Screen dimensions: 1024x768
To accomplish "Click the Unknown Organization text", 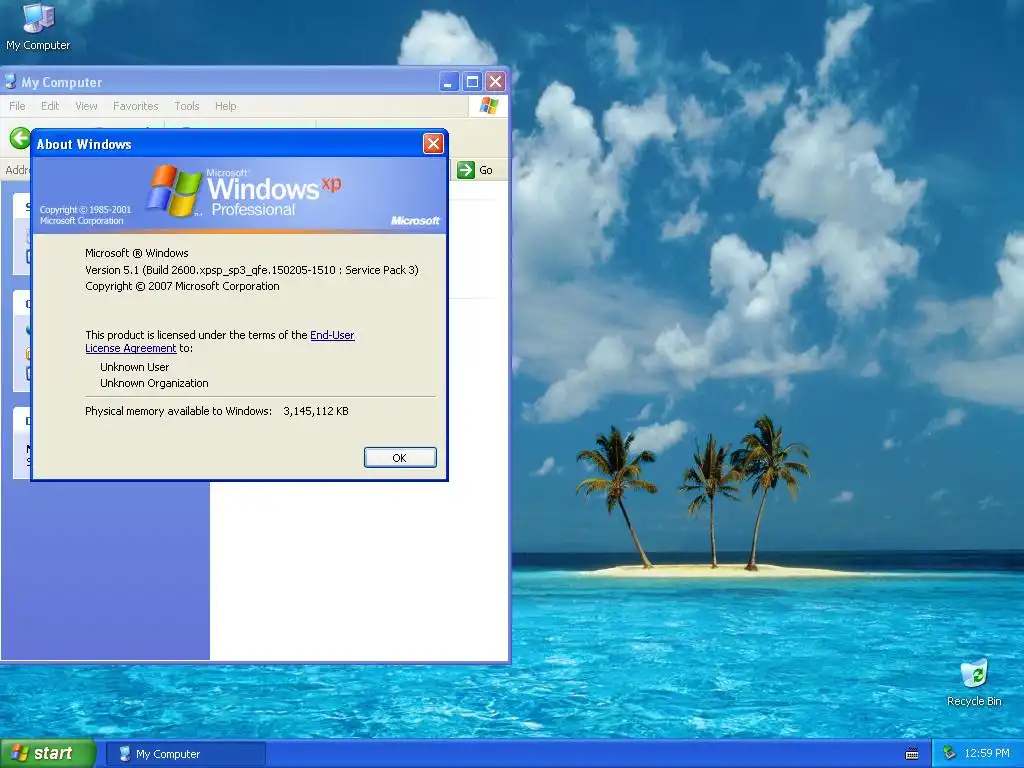I will pos(154,383).
